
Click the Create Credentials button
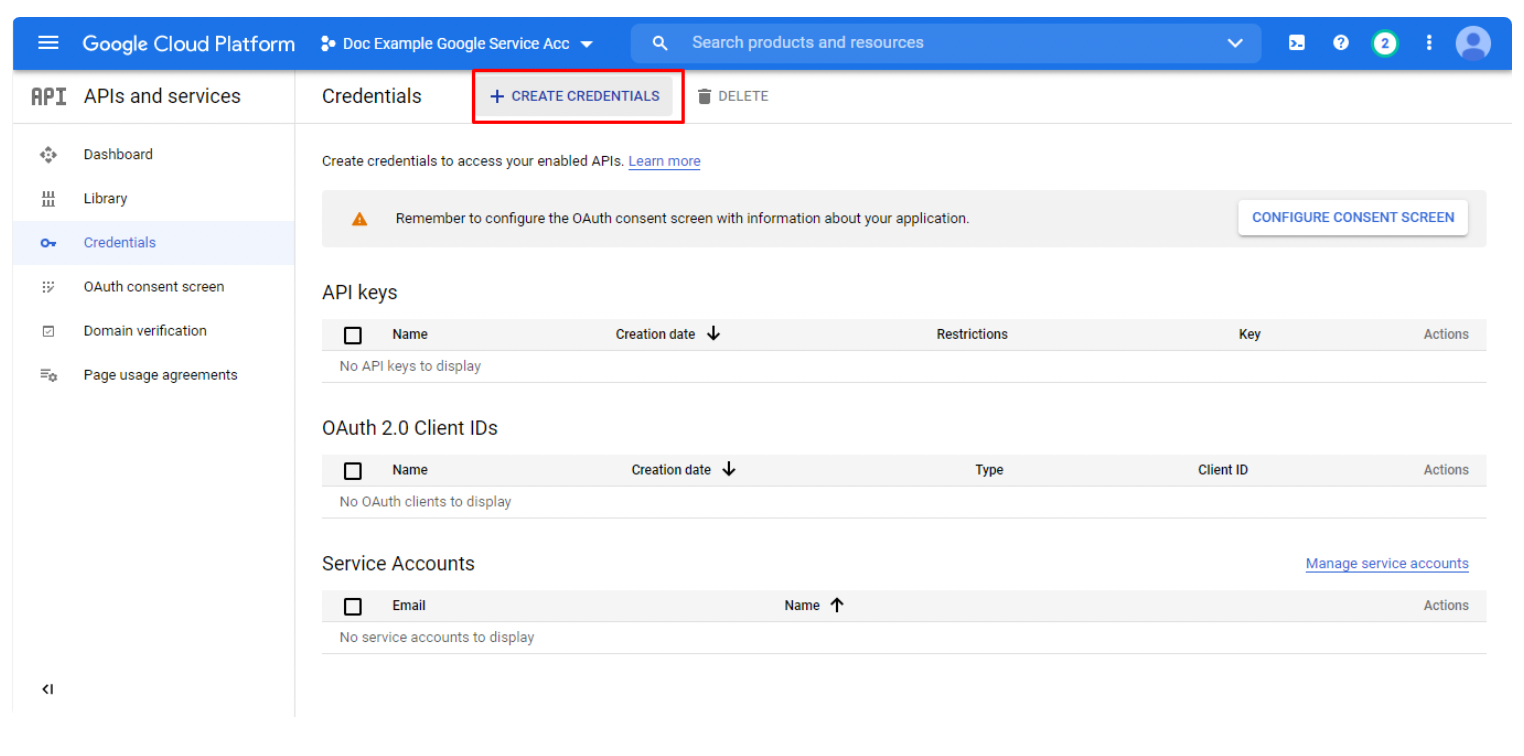(575, 96)
